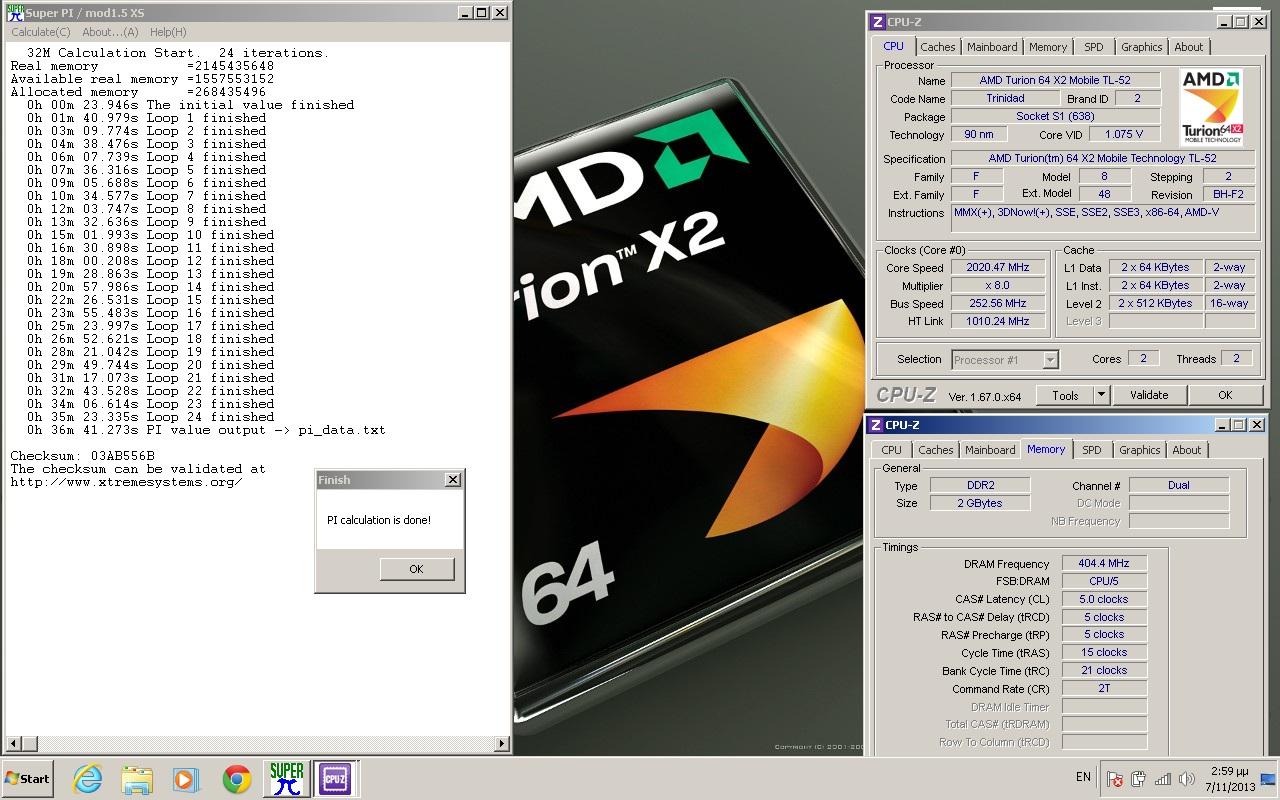The image size is (1280, 800).
Task: Switch to About tab in upper CPU-Z
Action: pyautogui.click(x=1189, y=47)
